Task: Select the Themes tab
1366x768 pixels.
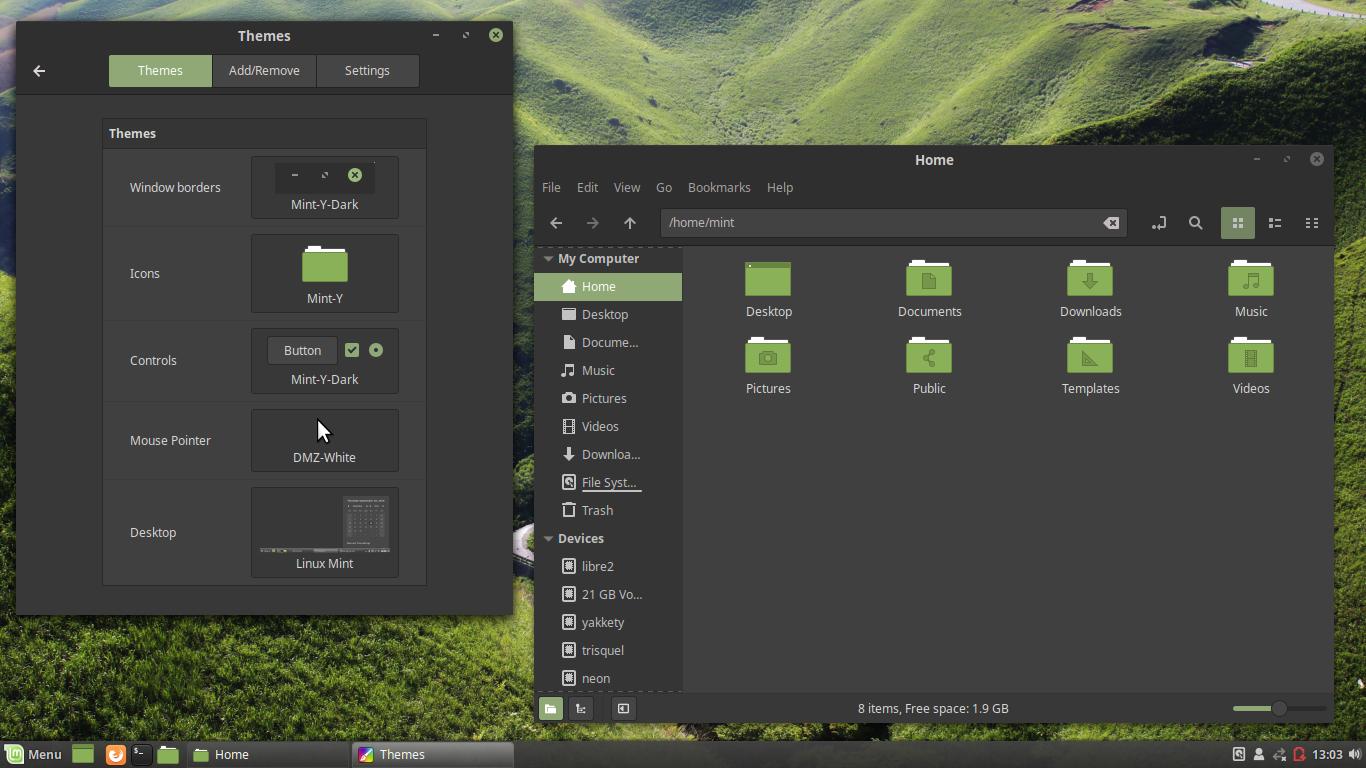Action: (160, 71)
